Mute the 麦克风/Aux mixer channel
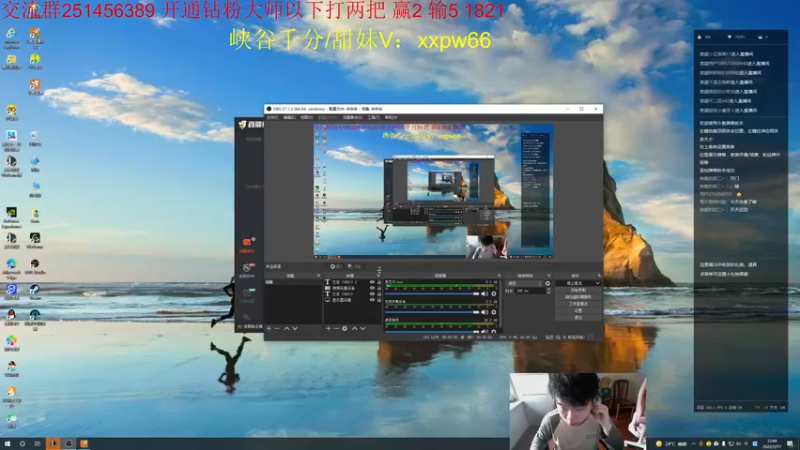Screen dimensions: 800x450 [x=485, y=294]
